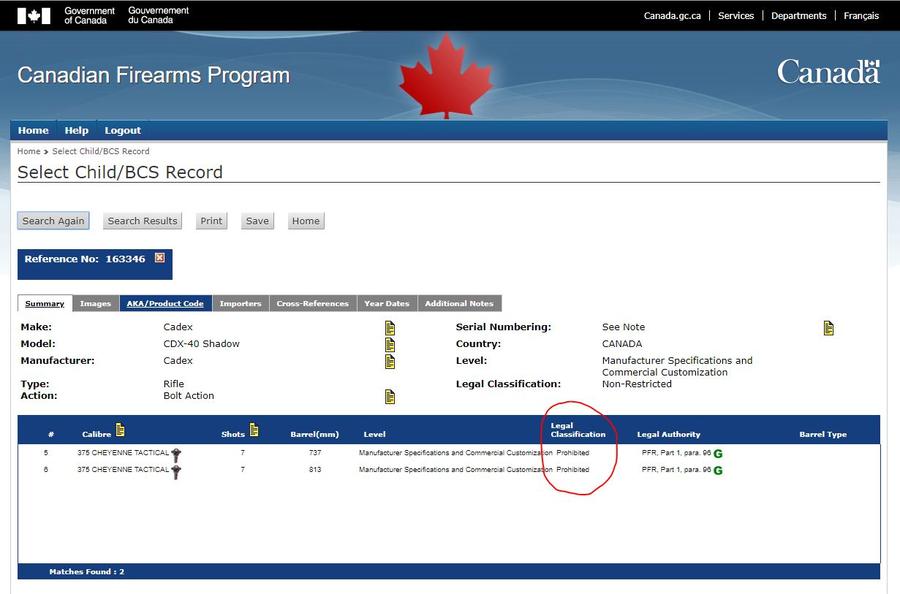Viewport: 900px width, 594px height.
Task: Click the Prohibited classification in the 737 mm row
Action: [573, 453]
